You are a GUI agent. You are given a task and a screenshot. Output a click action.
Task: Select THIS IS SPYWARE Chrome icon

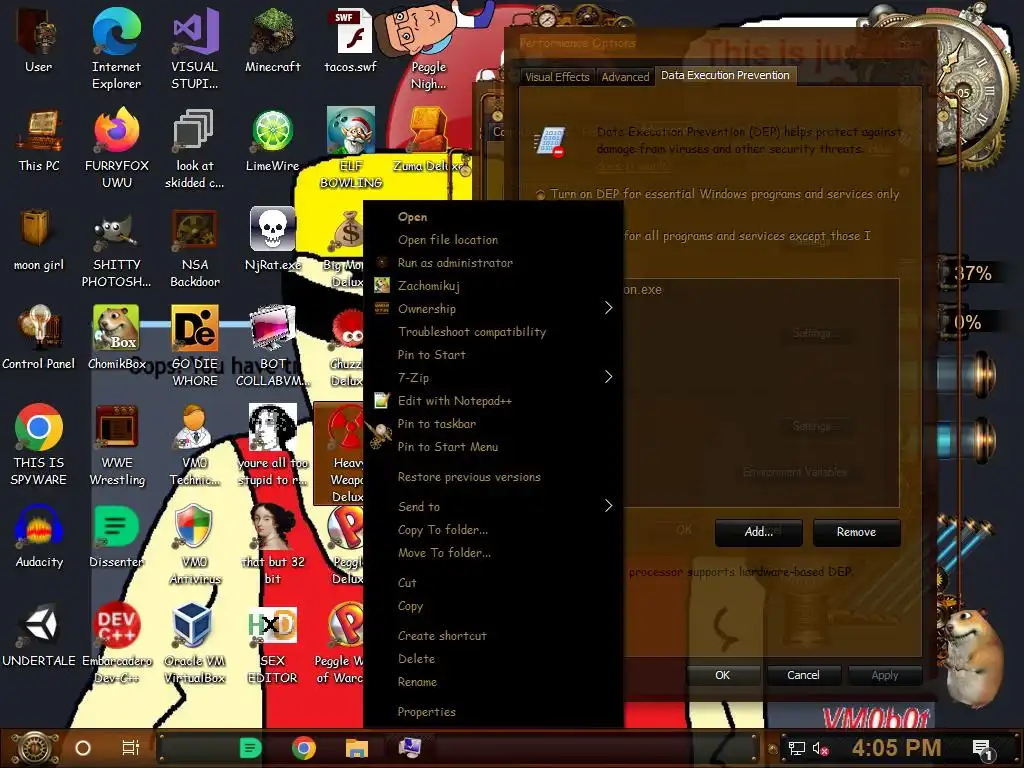(39, 445)
